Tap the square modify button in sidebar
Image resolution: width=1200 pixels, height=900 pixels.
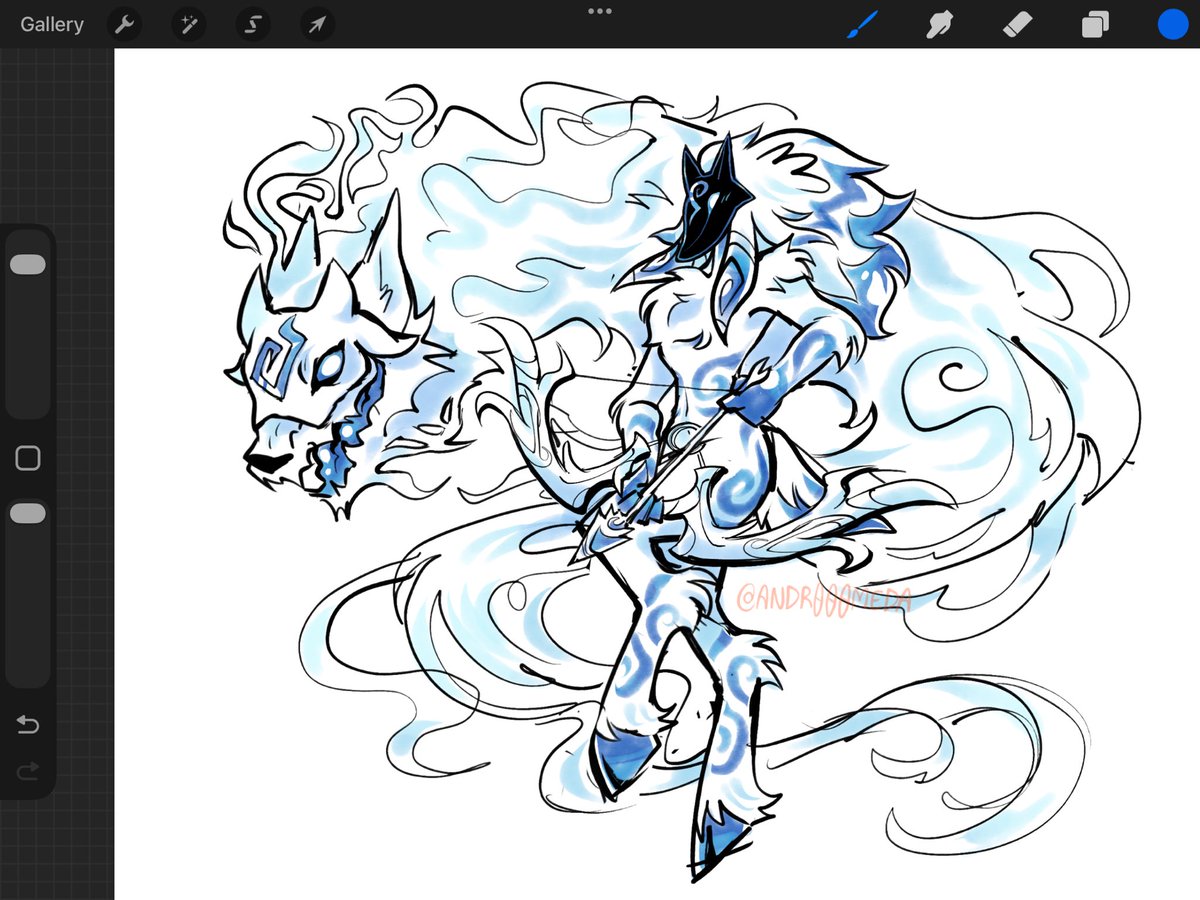point(28,458)
